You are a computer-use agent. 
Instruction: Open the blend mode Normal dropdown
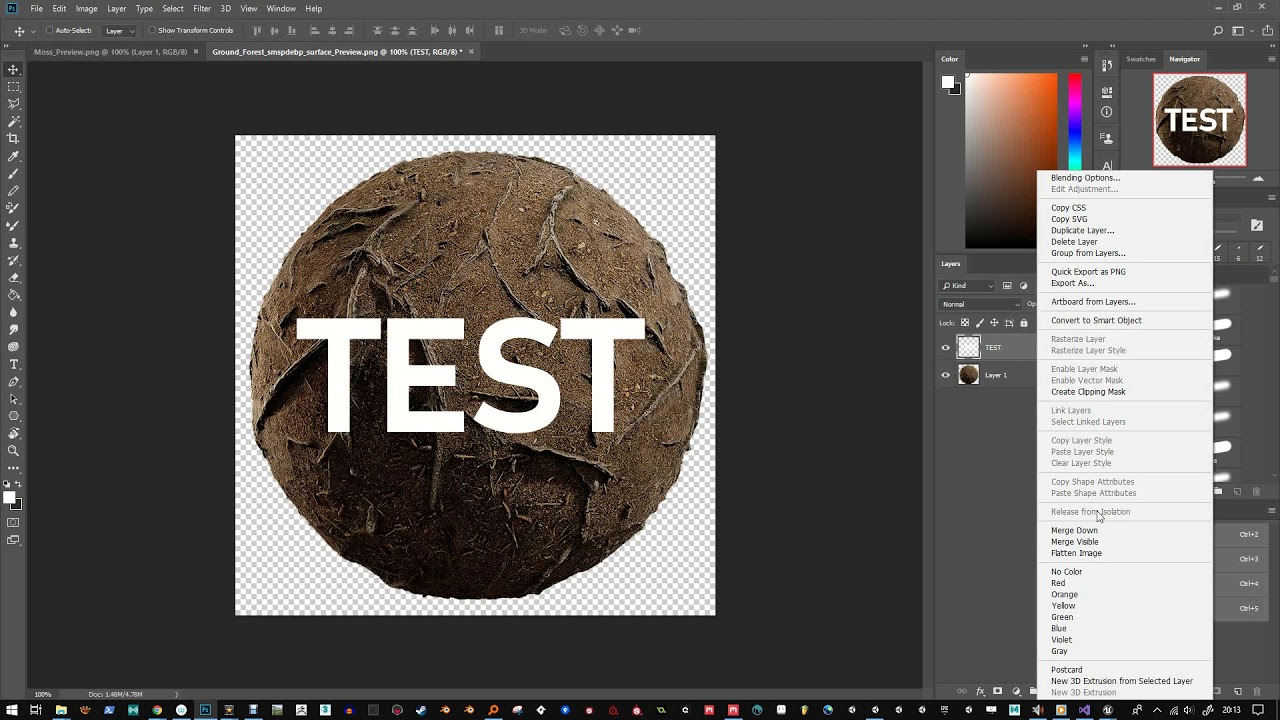tap(980, 304)
